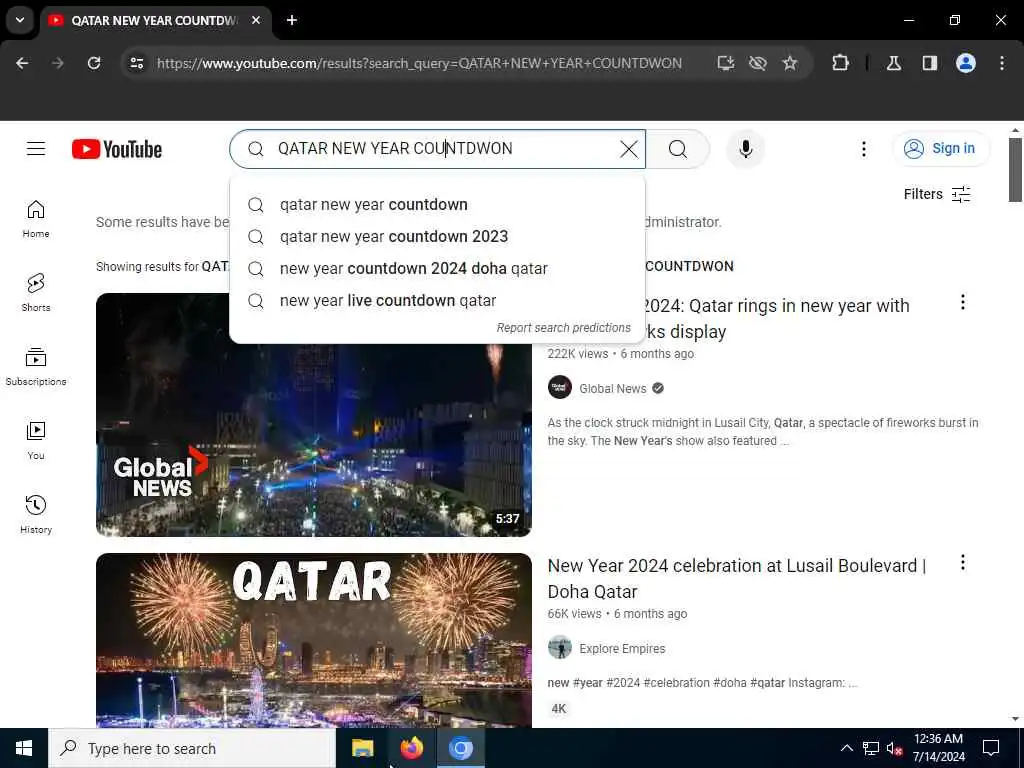Open Global News channel avatar
This screenshot has width=1024, height=768.
click(560, 388)
